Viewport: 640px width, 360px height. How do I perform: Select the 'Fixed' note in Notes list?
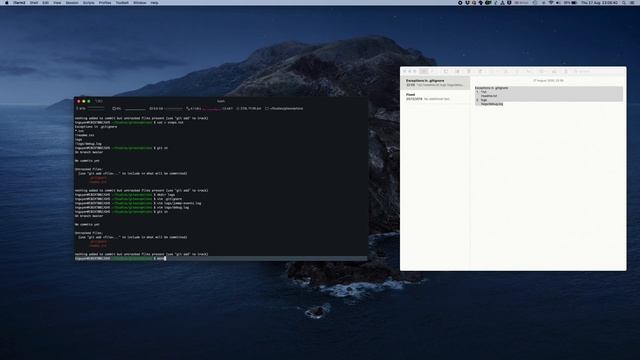(435, 97)
